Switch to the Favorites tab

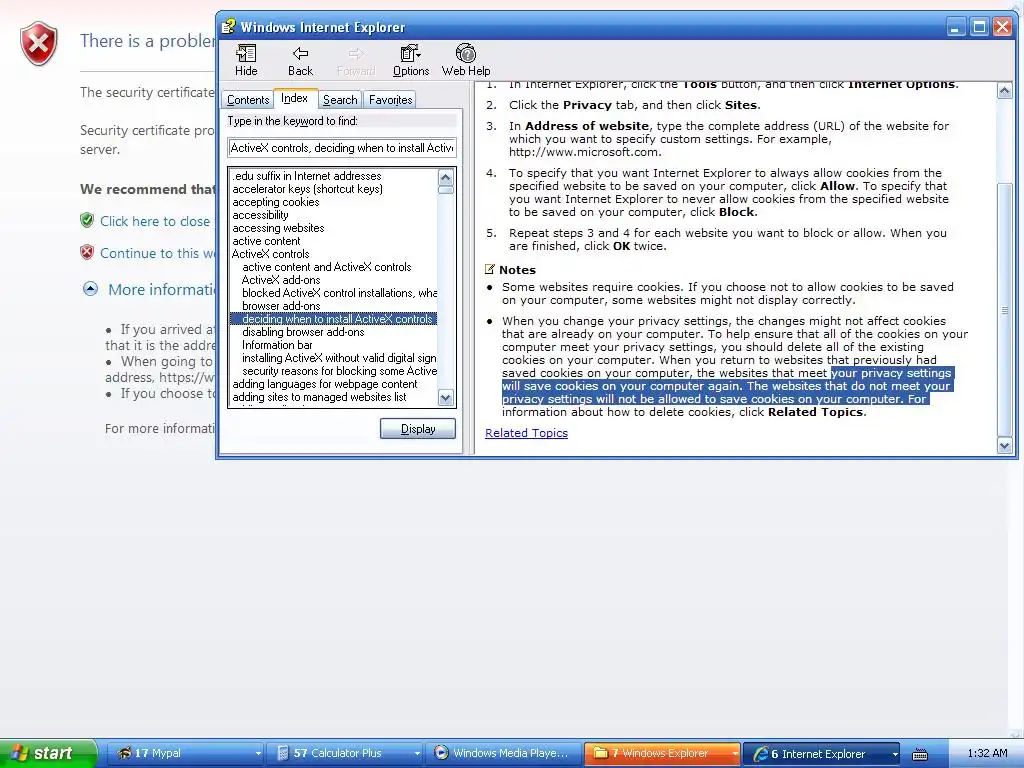pyautogui.click(x=391, y=99)
